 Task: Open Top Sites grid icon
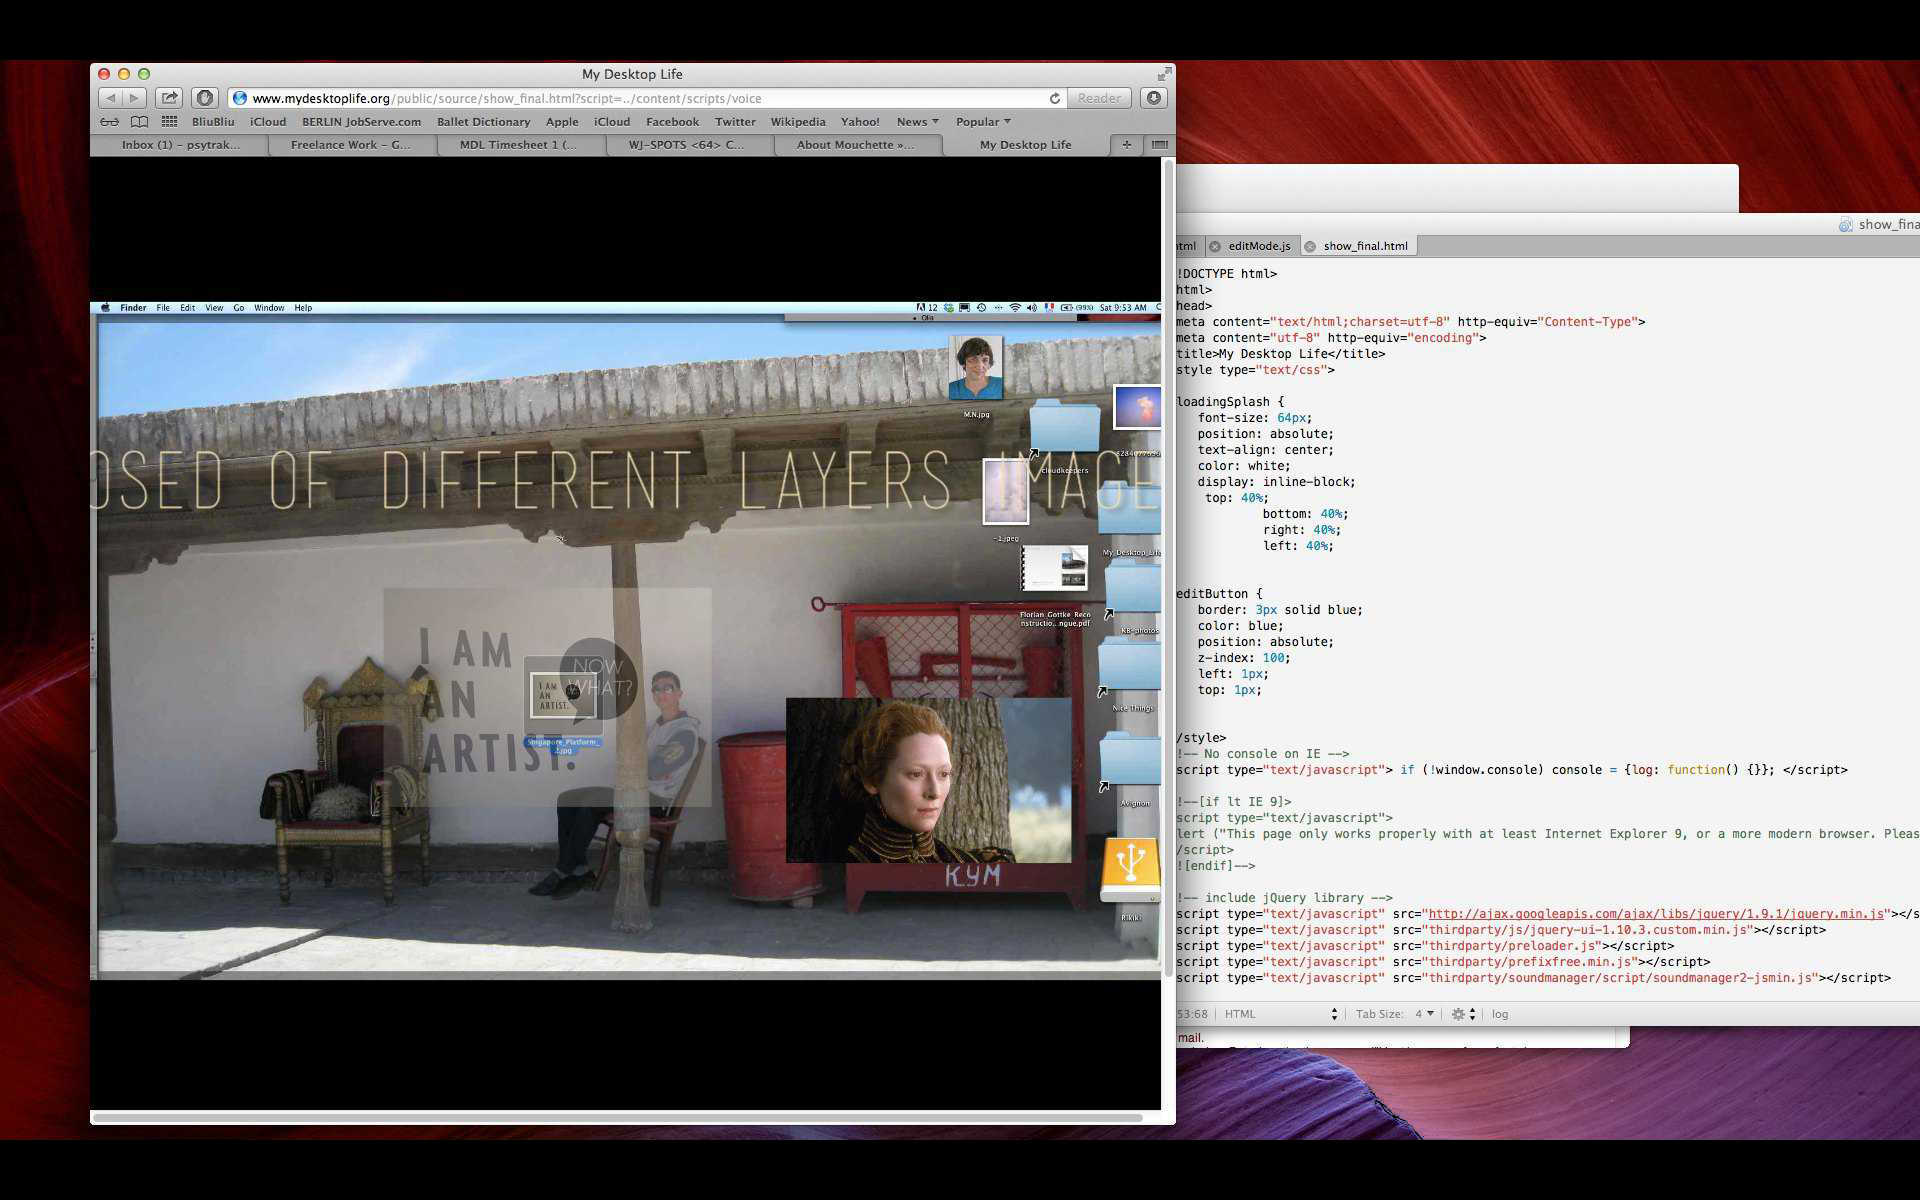169,122
